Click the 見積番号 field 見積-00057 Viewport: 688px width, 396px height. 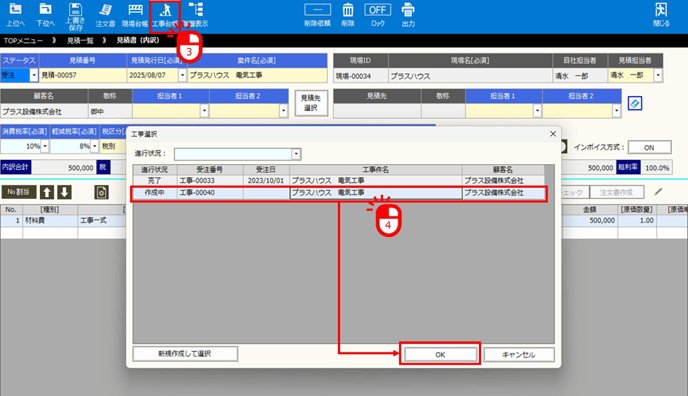coord(83,75)
